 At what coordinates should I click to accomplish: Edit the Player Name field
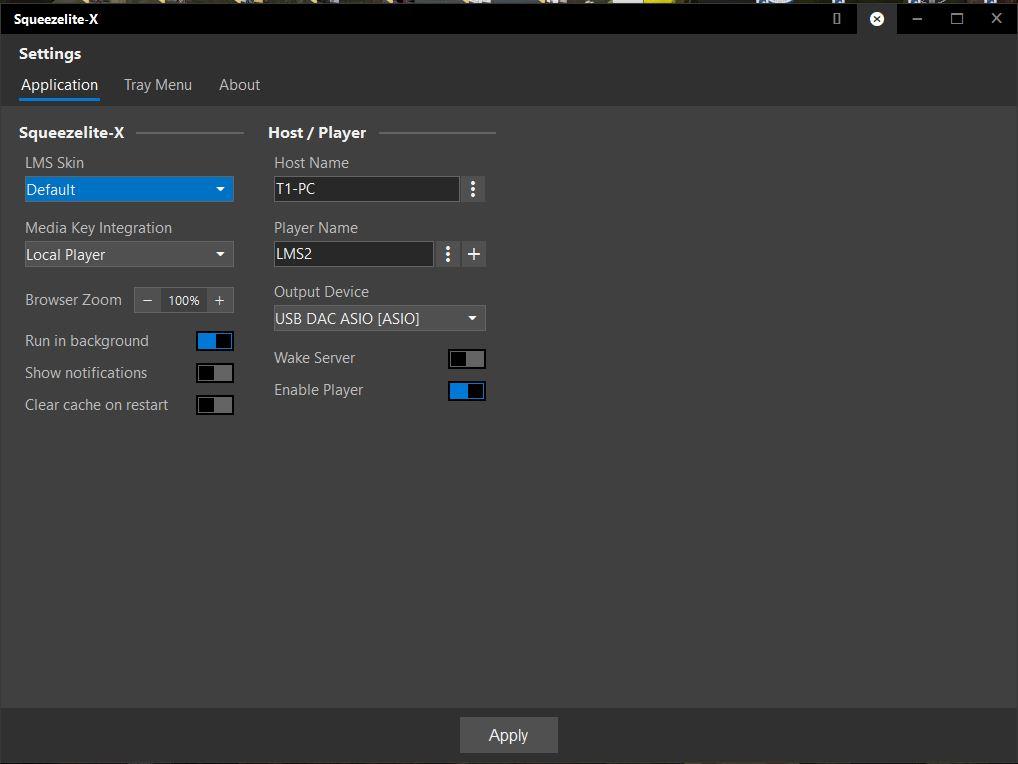354,254
